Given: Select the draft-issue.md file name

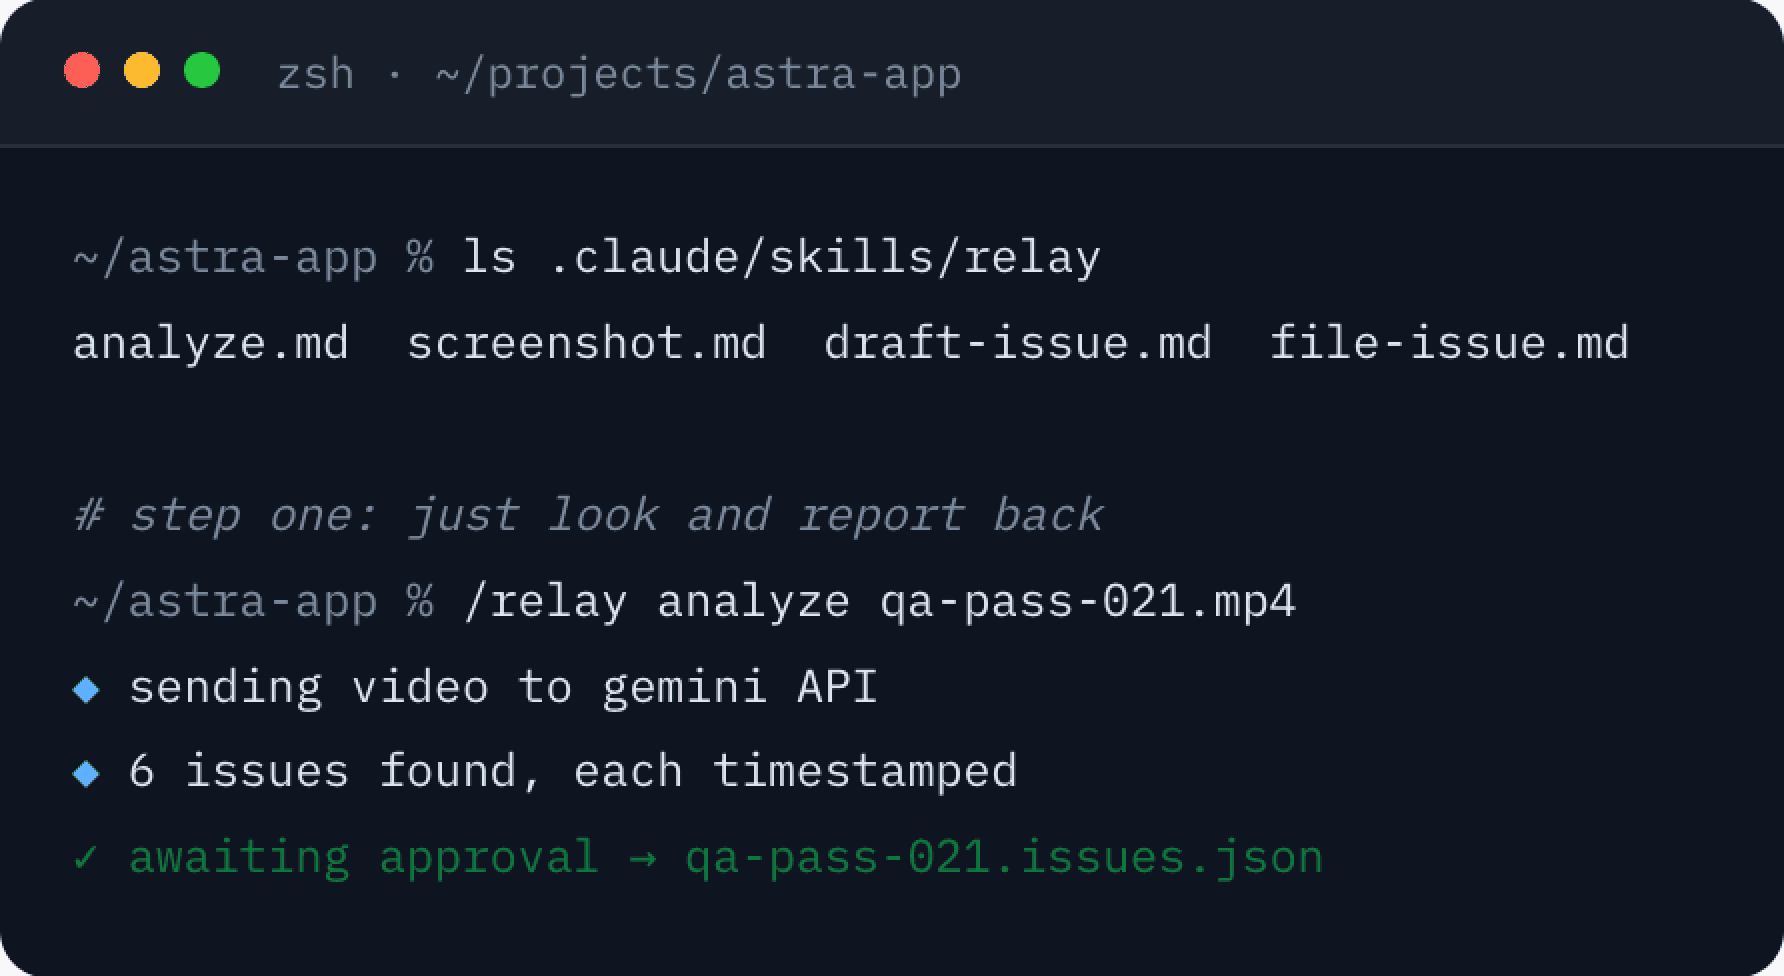Looking at the screenshot, I should (x=1018, y=343).
